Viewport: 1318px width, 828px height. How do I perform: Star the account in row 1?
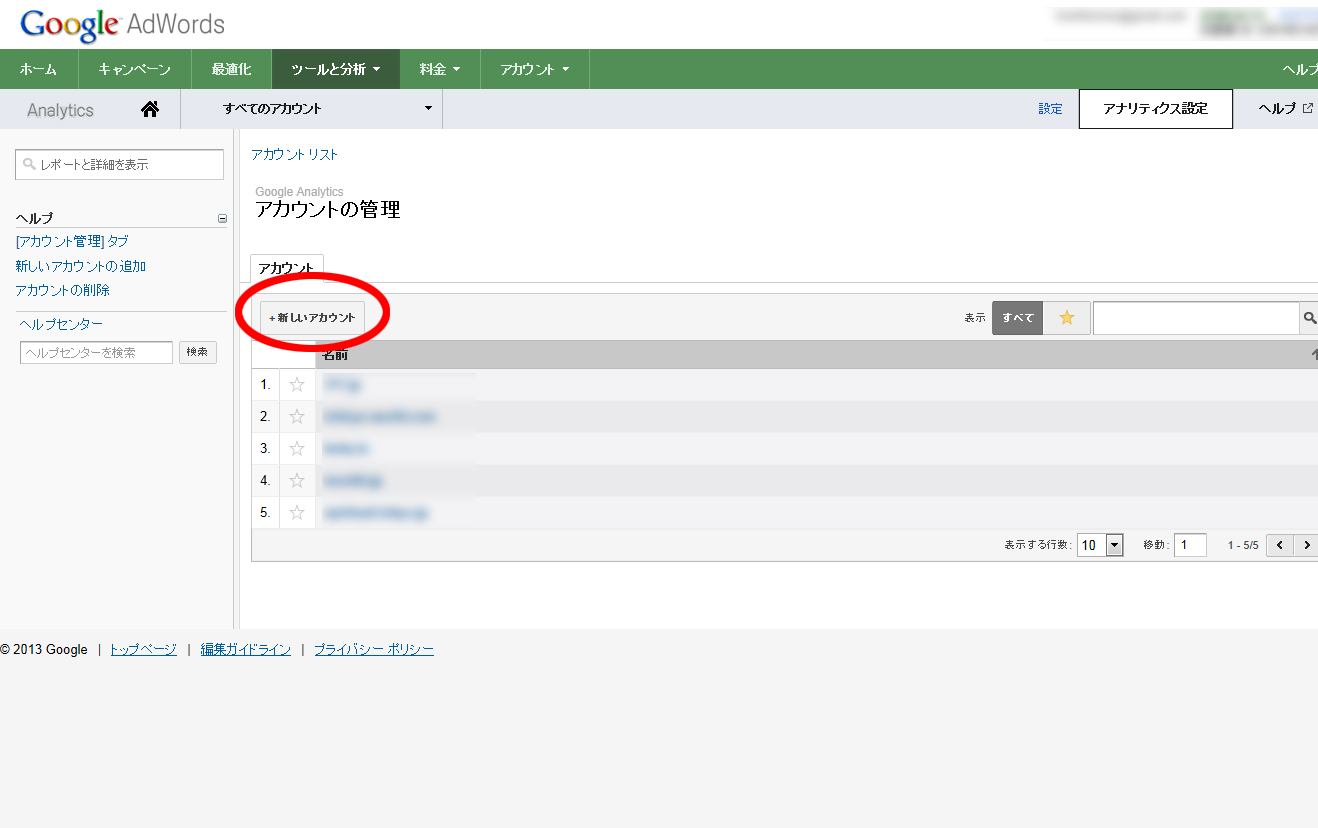click(x=297, y=384)
